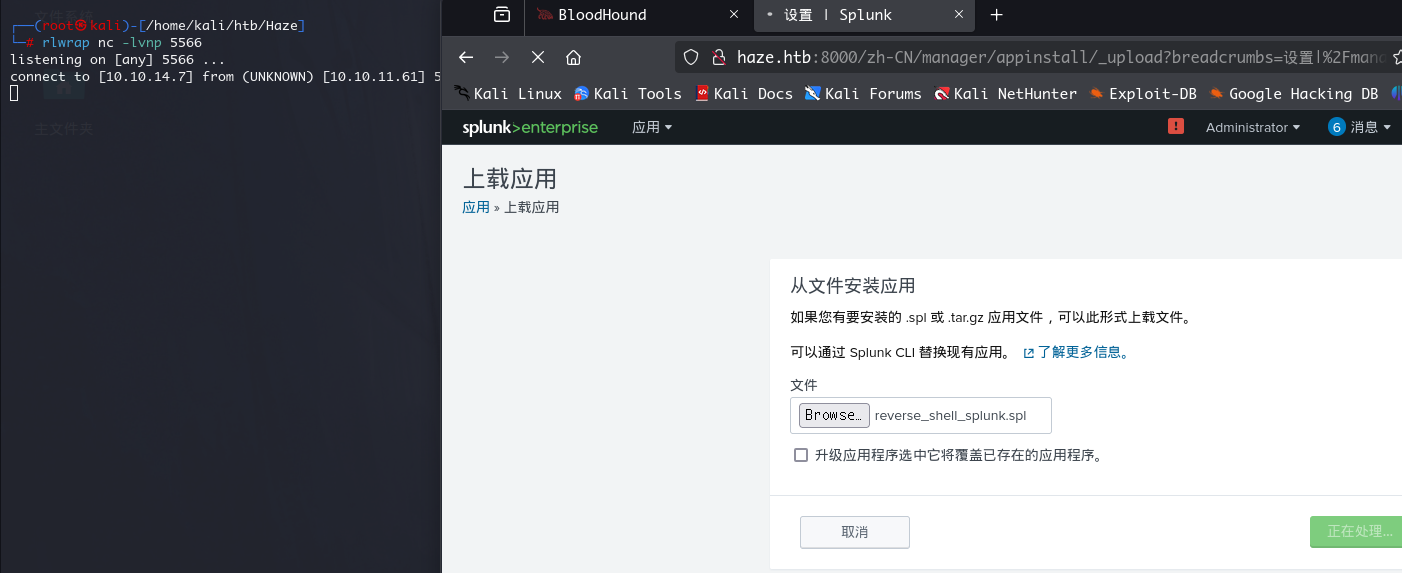The image size is (1402, 573).
Task: Click the insecure connection padlock icon
Action: point(718,58)
